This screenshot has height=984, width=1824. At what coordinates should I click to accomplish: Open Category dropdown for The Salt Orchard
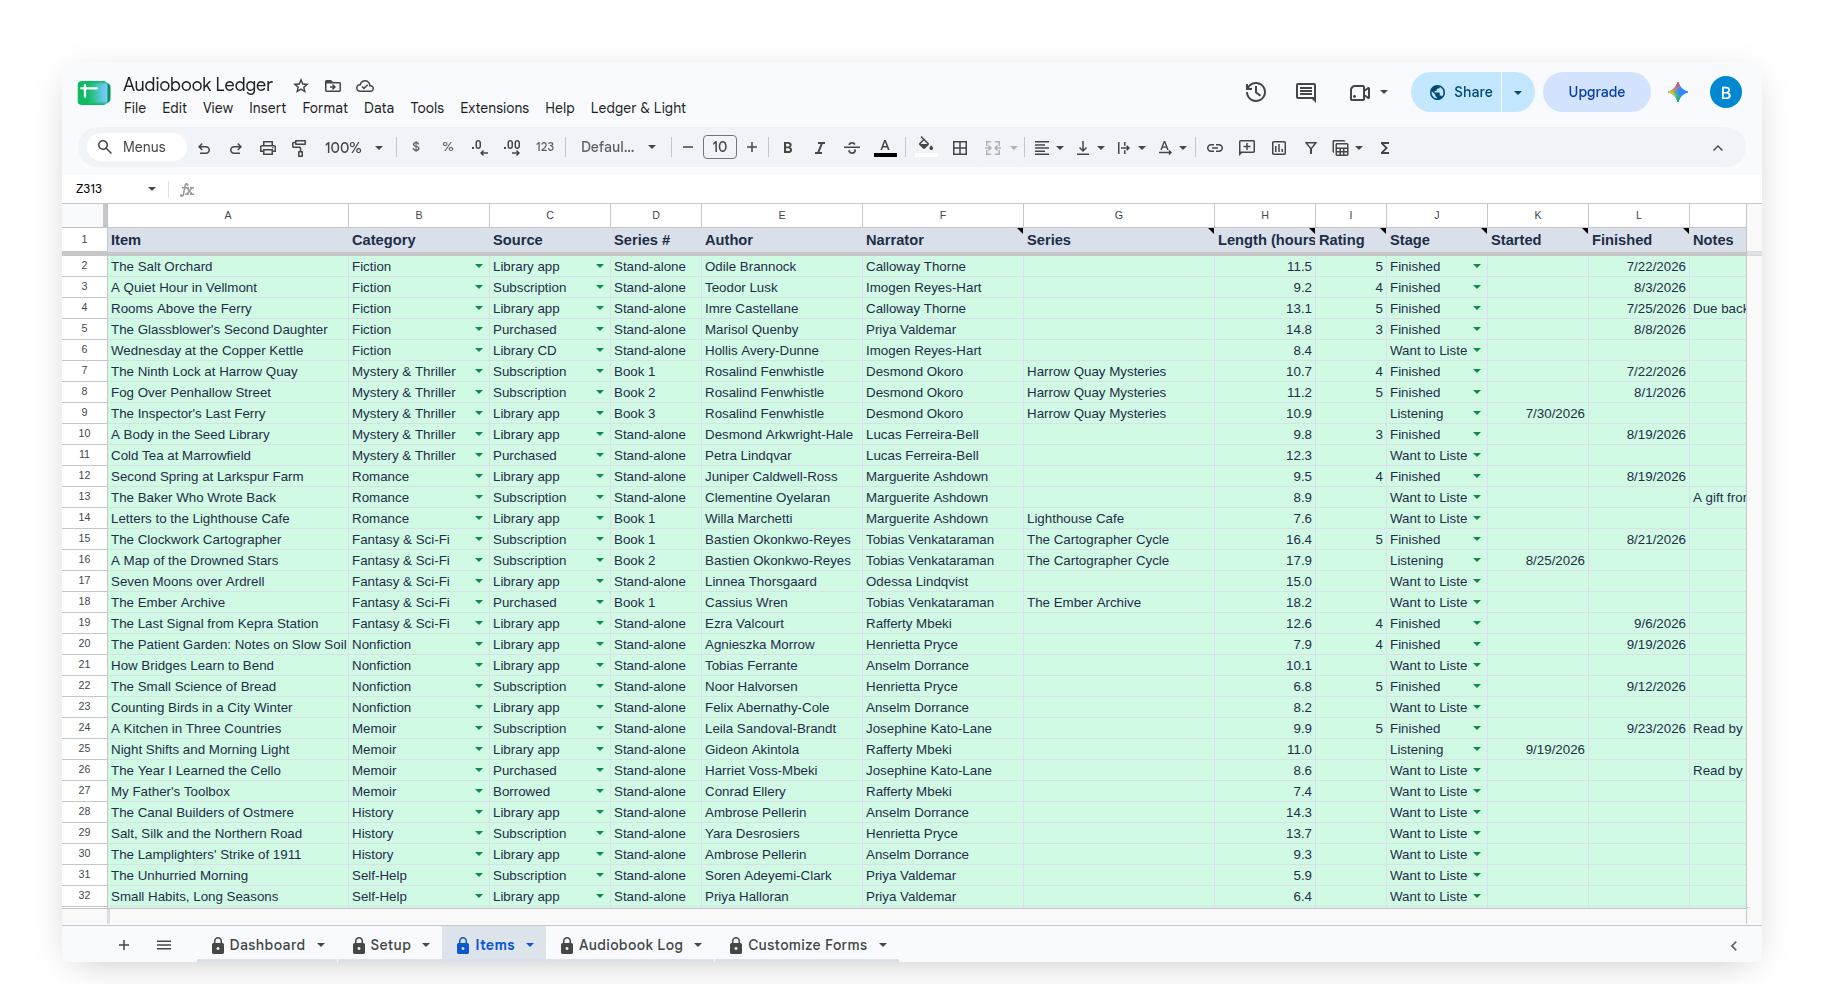(x=479, y=266)
